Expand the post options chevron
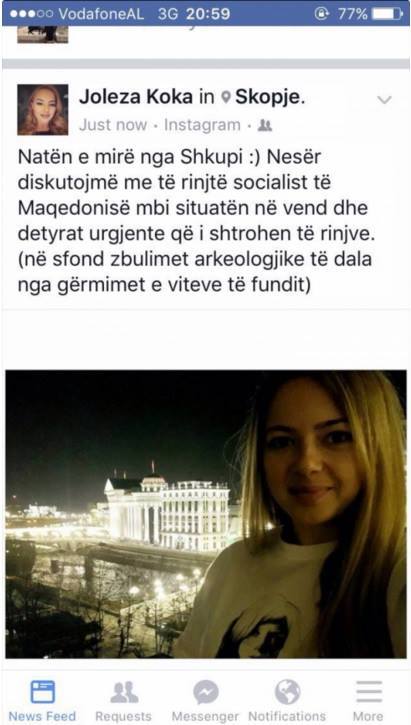The width and height of the screenshot is (411, 725). tap(384, 99)
